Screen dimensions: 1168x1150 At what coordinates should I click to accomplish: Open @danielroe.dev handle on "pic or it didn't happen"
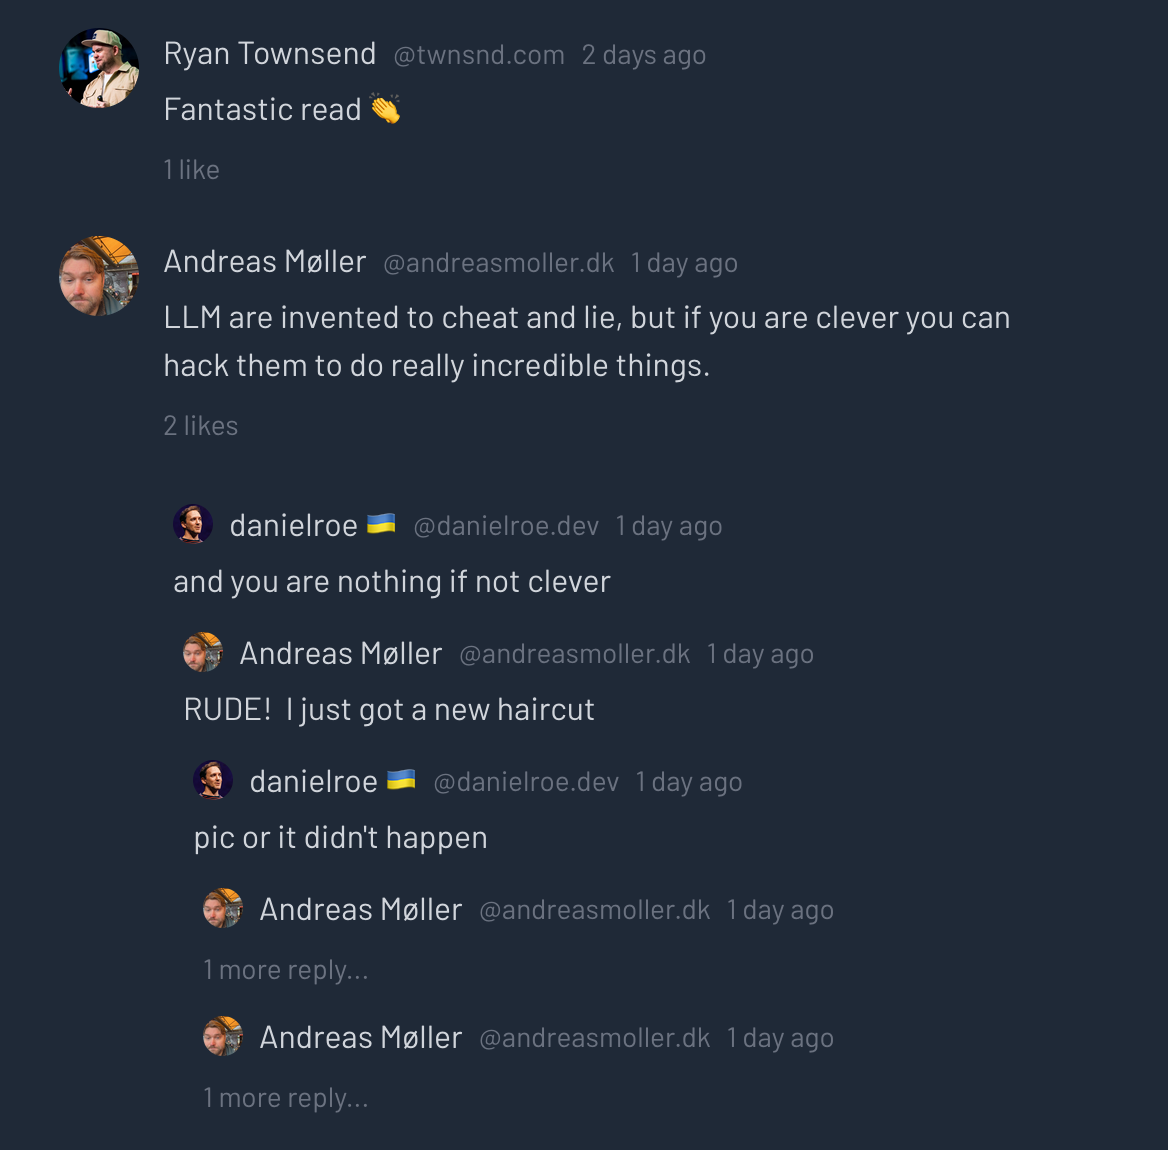click(x=526, y=782)
